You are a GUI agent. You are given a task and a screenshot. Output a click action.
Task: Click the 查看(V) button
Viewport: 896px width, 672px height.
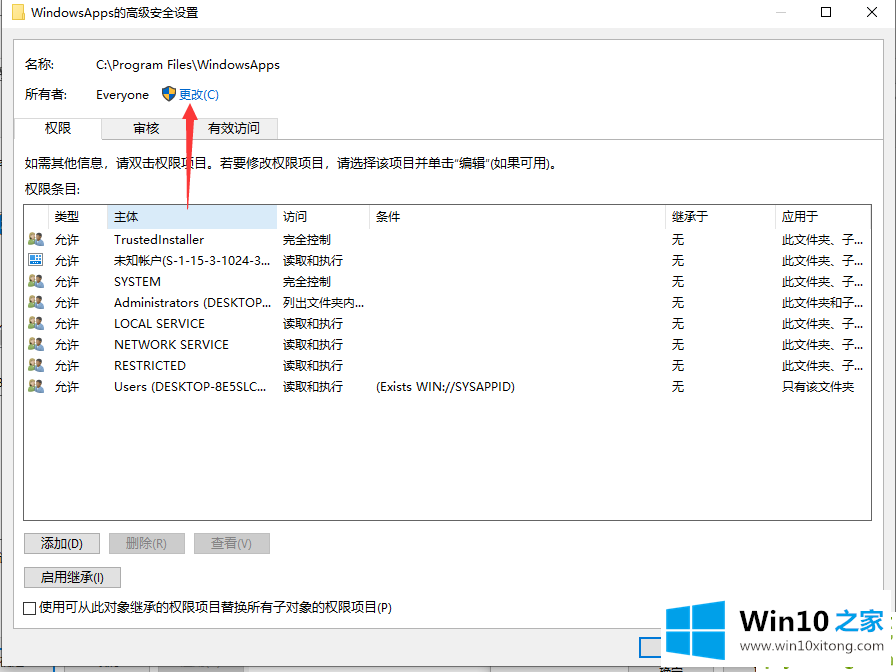pyautogui.click(x=231, y=543)
